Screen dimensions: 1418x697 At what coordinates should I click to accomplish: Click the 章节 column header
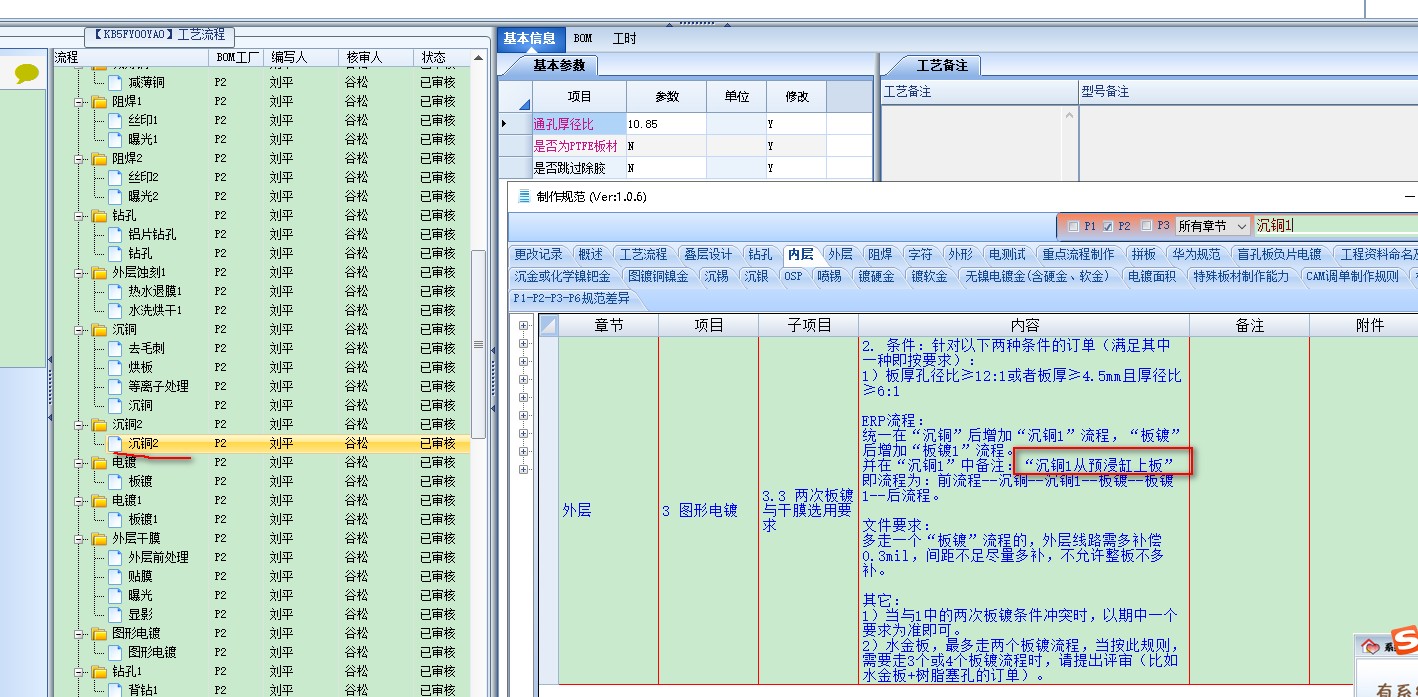(x=608, y=325)
